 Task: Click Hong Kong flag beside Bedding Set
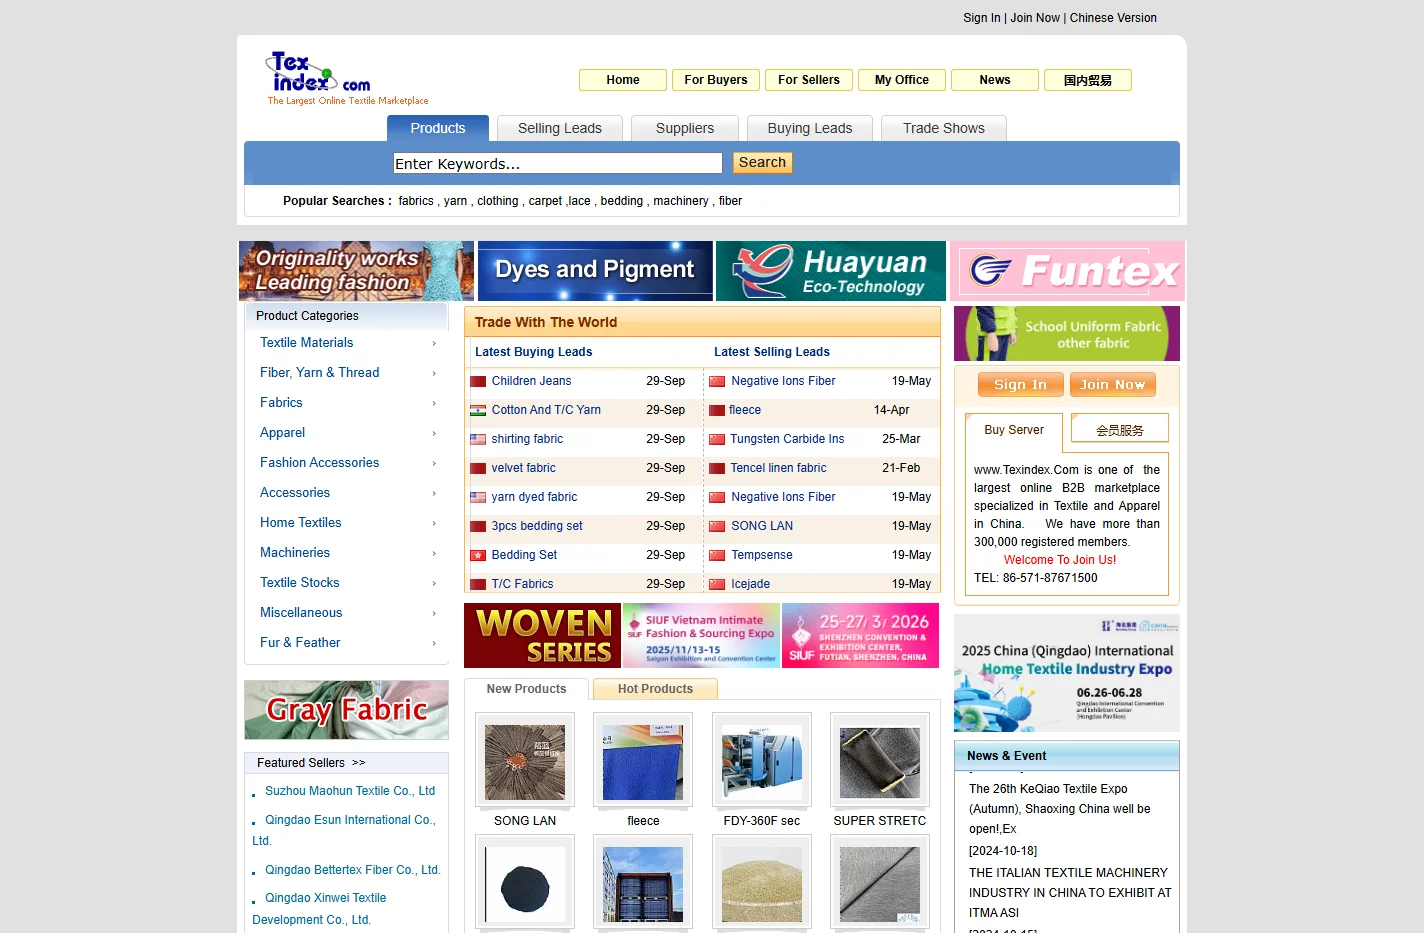tap(478, 556)
